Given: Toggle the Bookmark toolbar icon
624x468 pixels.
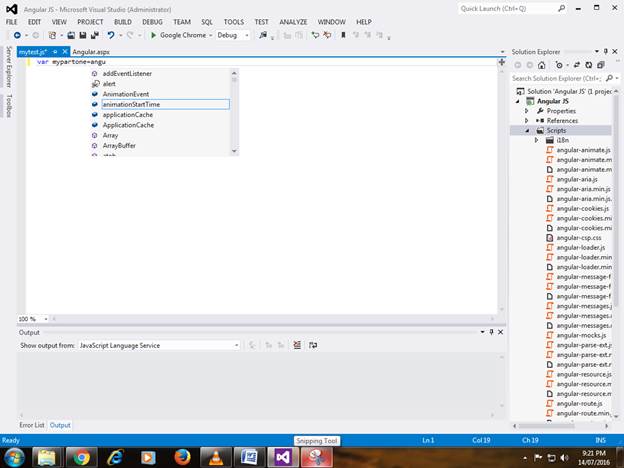Looking at the screenshot, I should [x=343, y=35].
